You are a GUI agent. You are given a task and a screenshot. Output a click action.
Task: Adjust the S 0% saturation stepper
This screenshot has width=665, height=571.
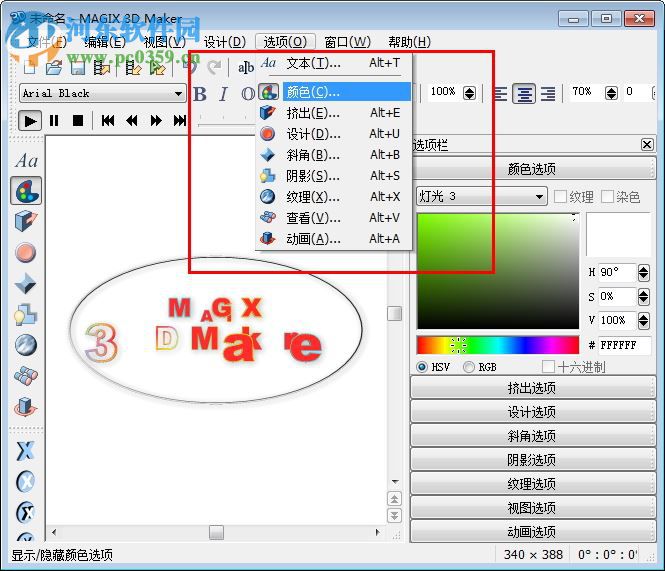coord(643,297)
